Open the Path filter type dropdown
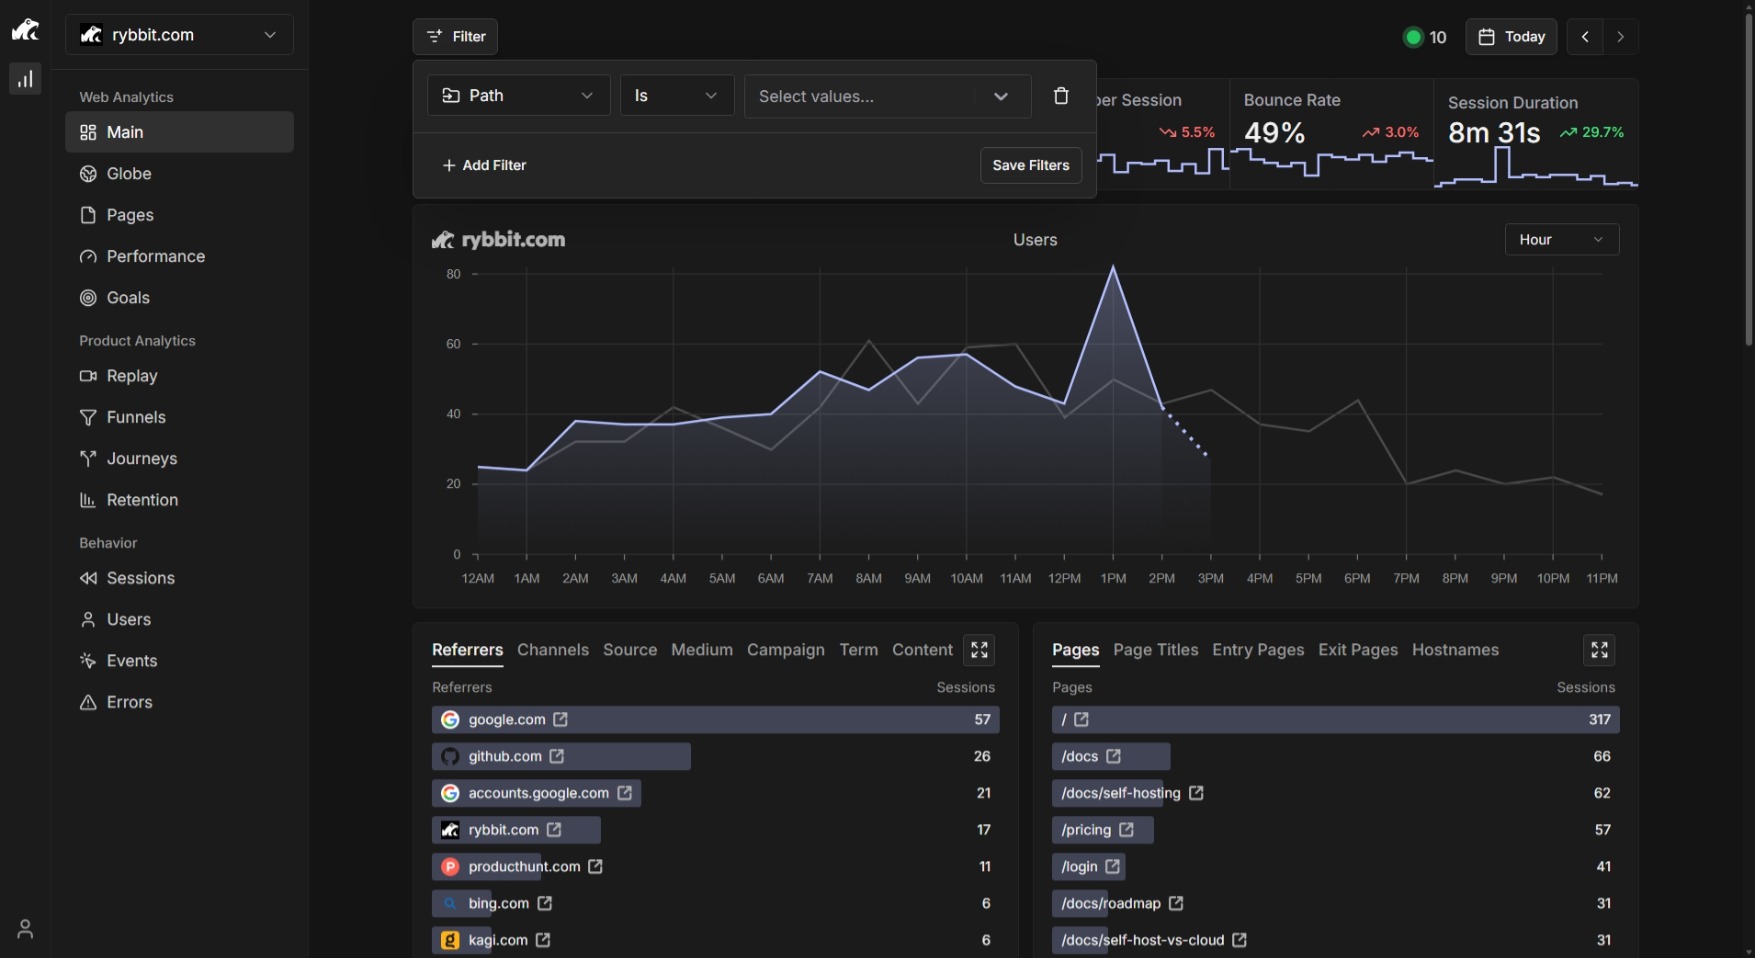This screenshot has height=958, width=1755. click(x=518, y=96)
